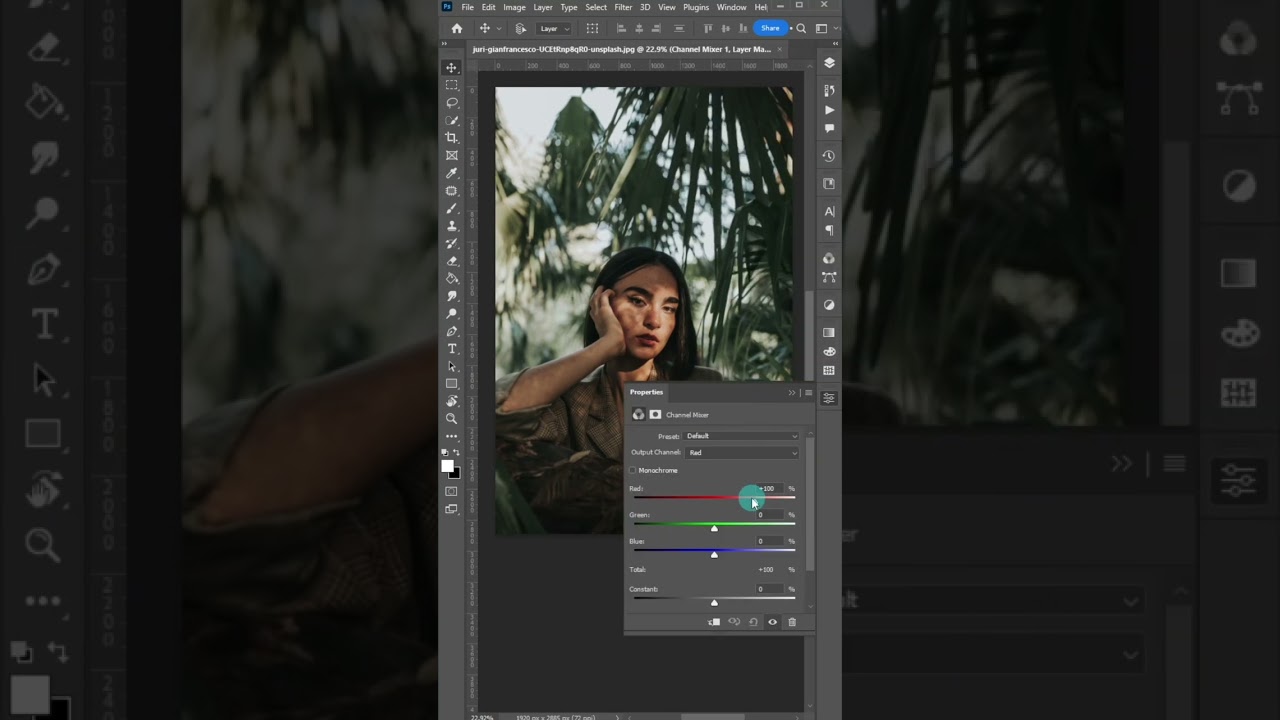
Task: Select the Crop tool
Action: tap(451, 138)
